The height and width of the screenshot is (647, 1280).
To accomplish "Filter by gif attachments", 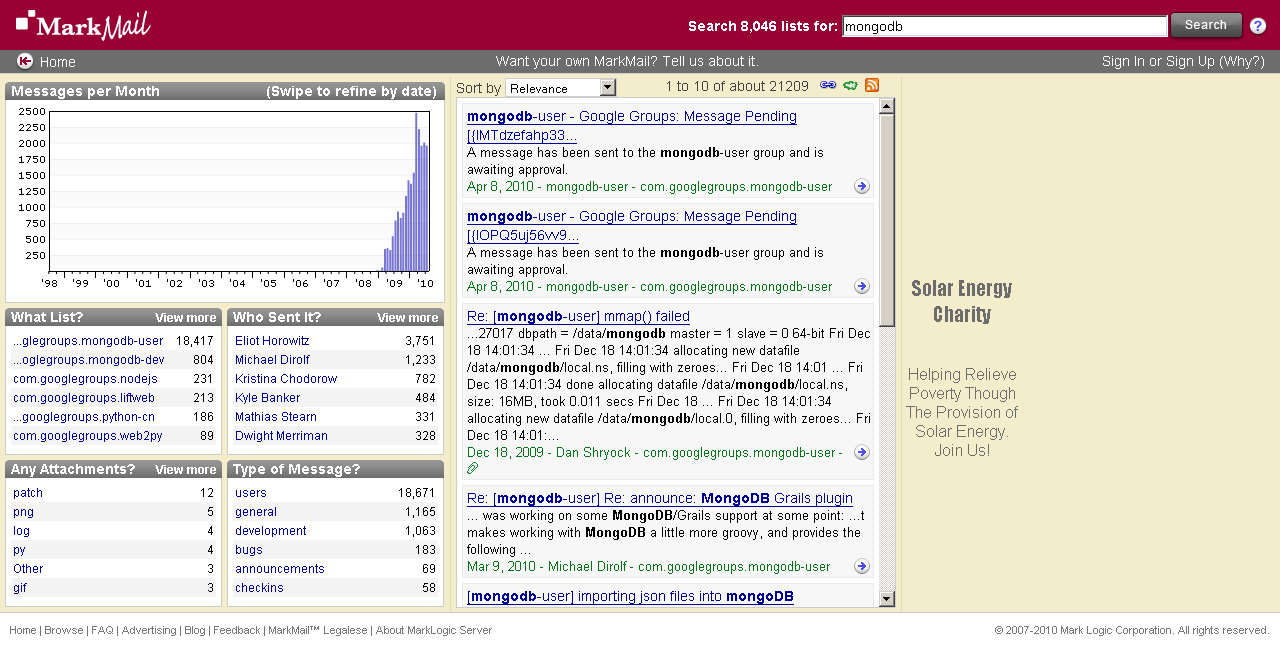I will click(x=20, y=588).
